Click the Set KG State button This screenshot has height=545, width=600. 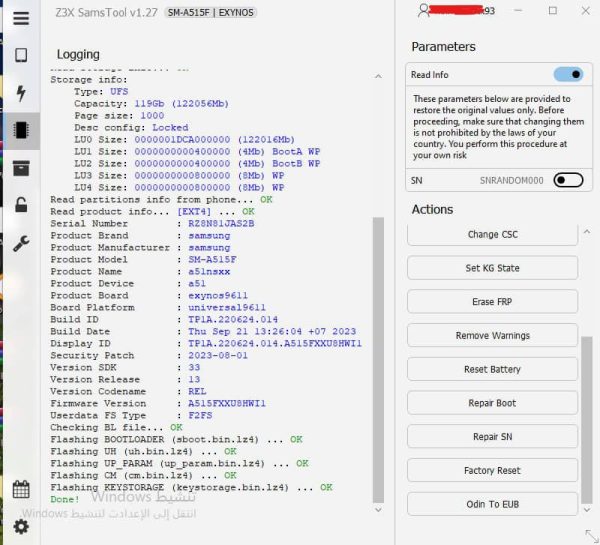(x=492, y=268)
